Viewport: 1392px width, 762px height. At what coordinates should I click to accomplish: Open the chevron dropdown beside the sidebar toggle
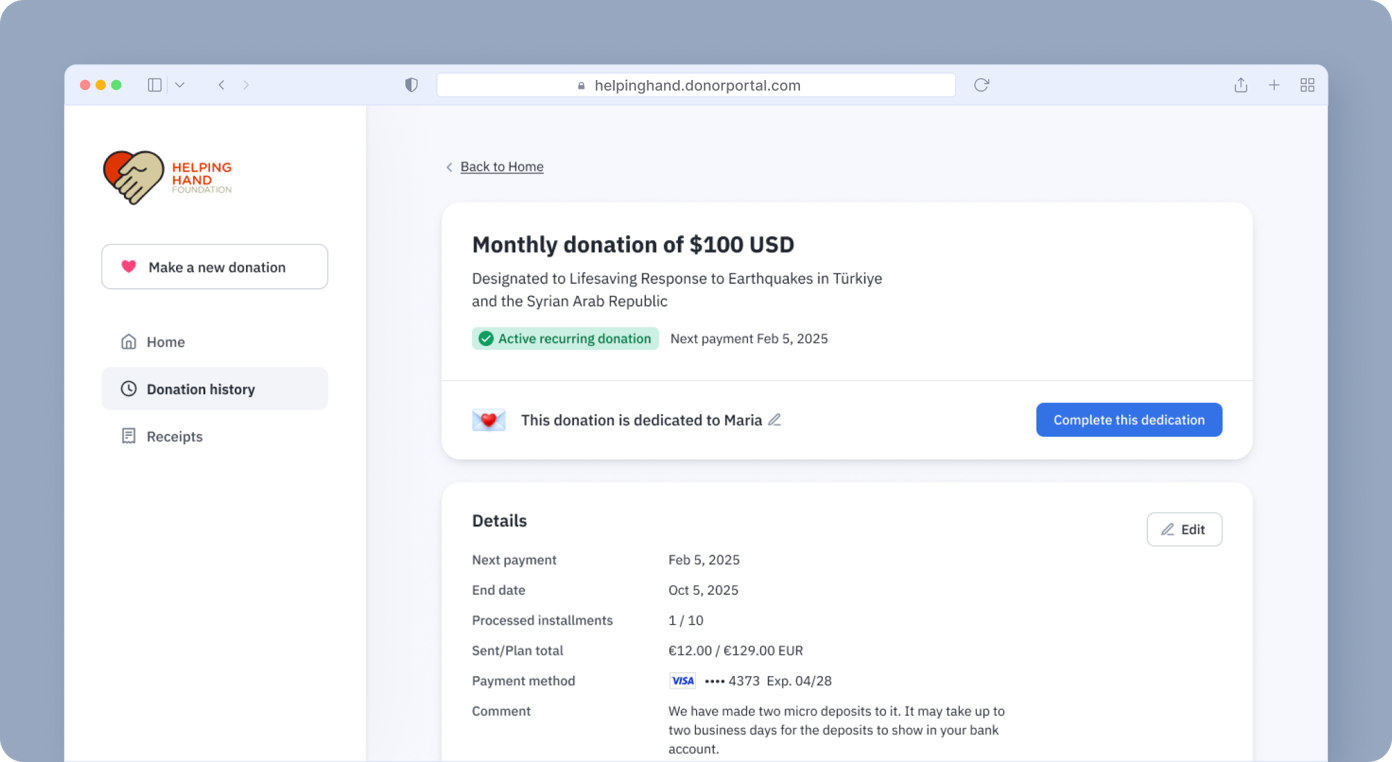pyautogui.click(x=179, y=85)
